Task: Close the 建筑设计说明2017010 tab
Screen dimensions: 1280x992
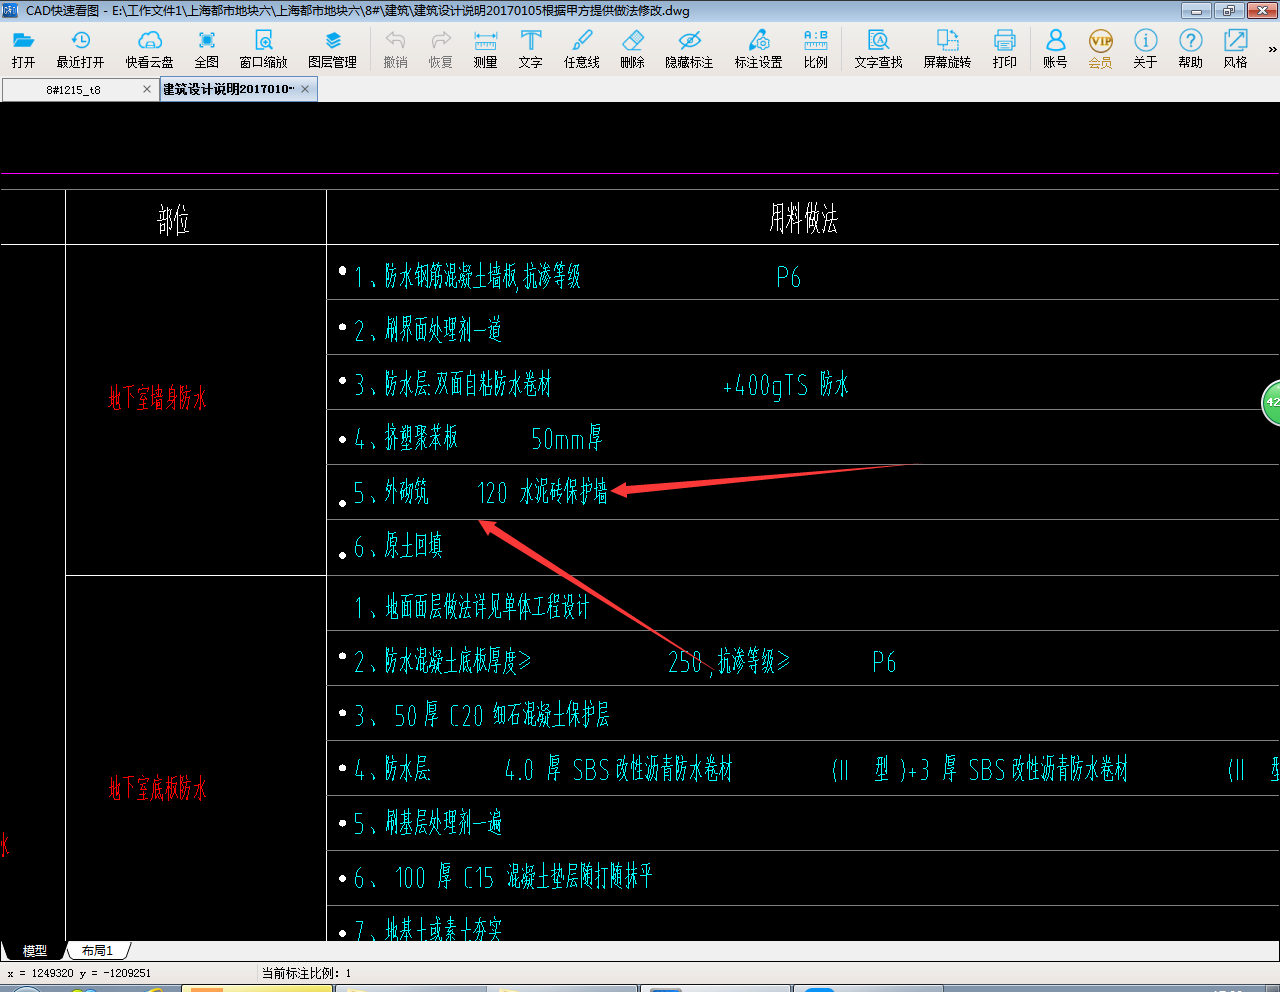Action: tap(305, 89)
